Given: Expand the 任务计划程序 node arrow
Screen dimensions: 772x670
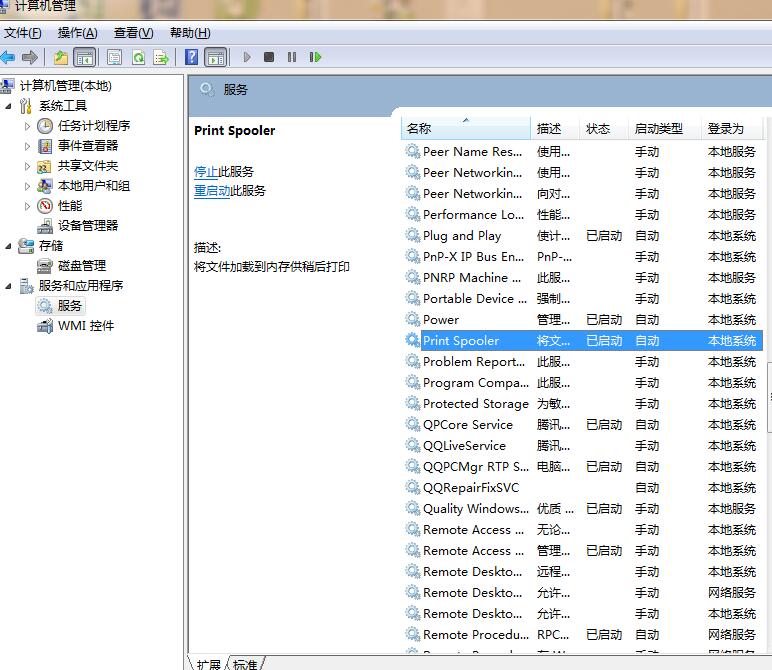Looking at the screenshot, I should 27,126.
